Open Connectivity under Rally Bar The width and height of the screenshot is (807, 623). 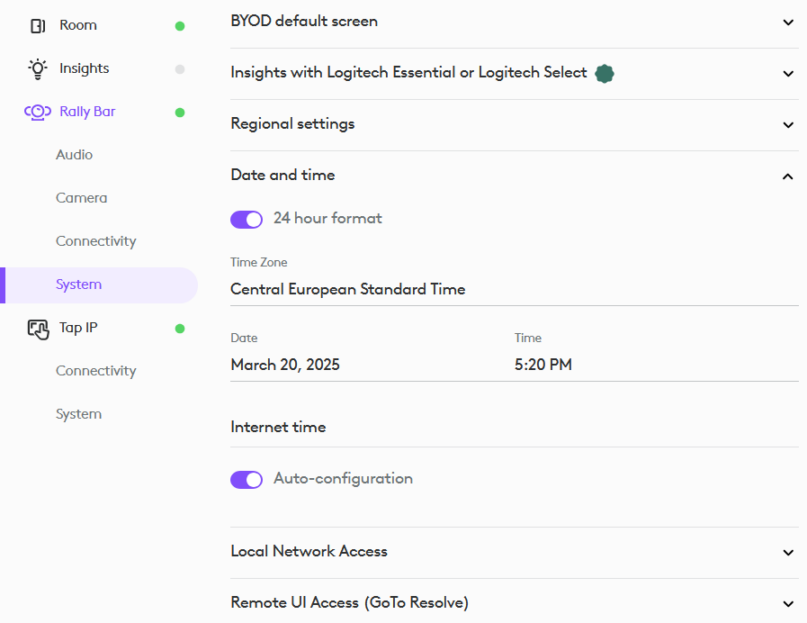tap(95, 240)
